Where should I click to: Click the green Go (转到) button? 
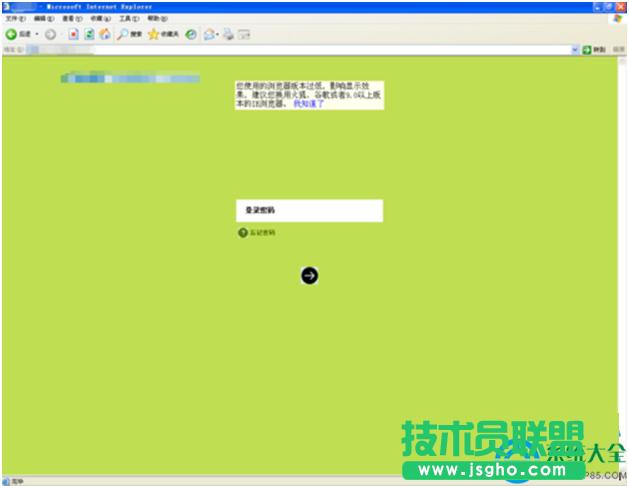[x=594, y=50]
